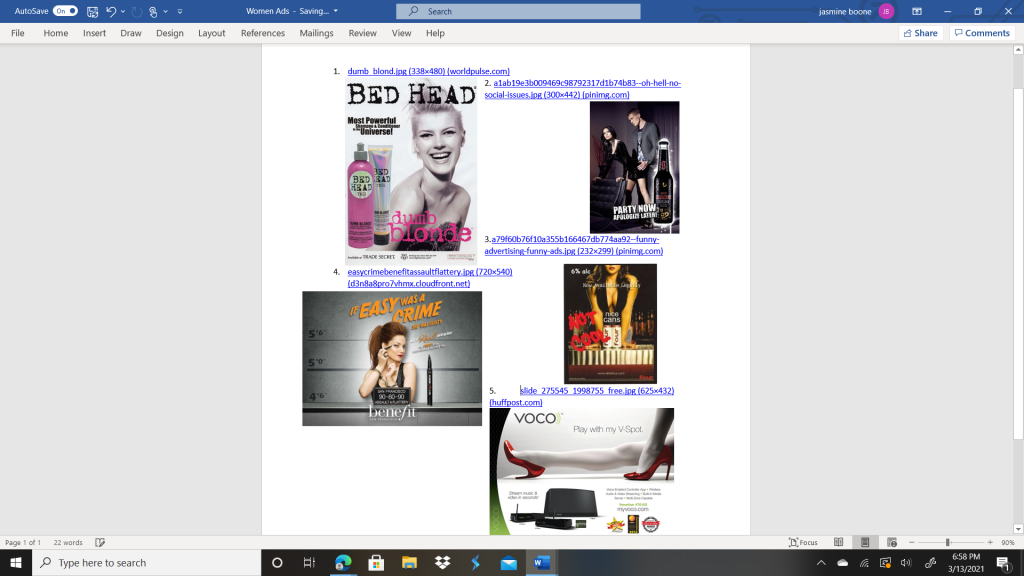Switch to Read Mode view
Viewport: 1024px width, 576px height.
point(839,542)
